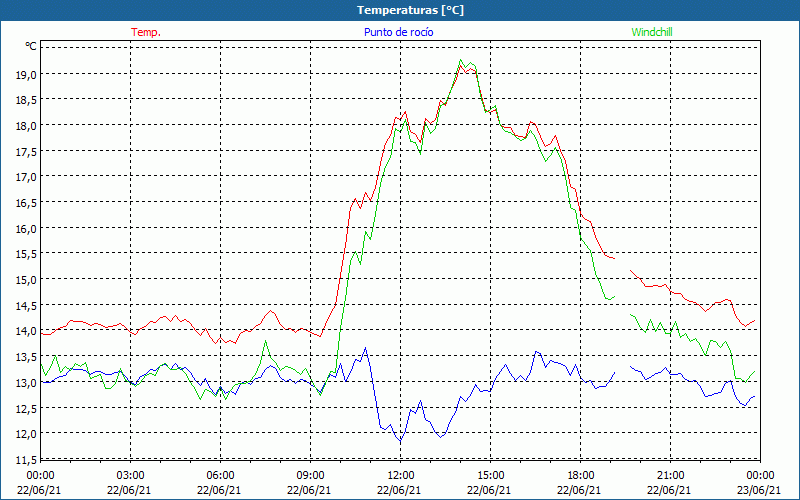Click the '22/06/21' date under the first 00:00
Screen dimensions: 800x500
tap(39, 490)
